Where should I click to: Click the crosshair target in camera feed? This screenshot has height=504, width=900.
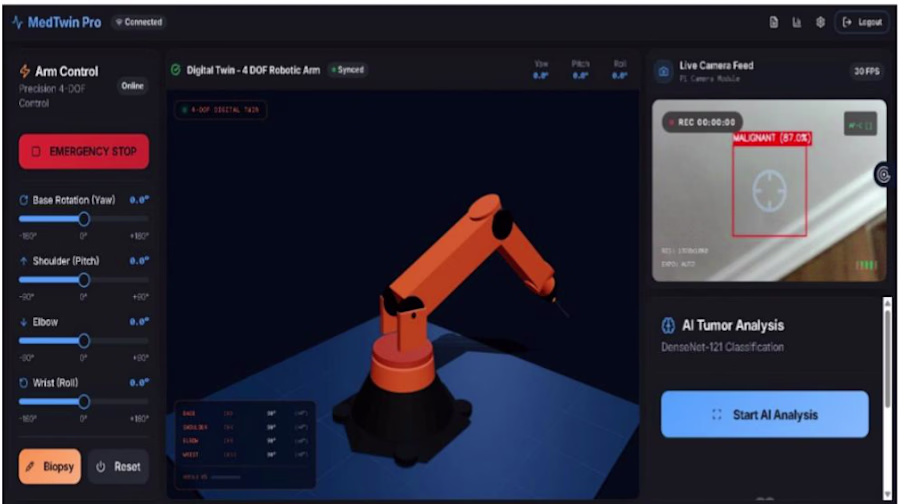pos(769,191)
